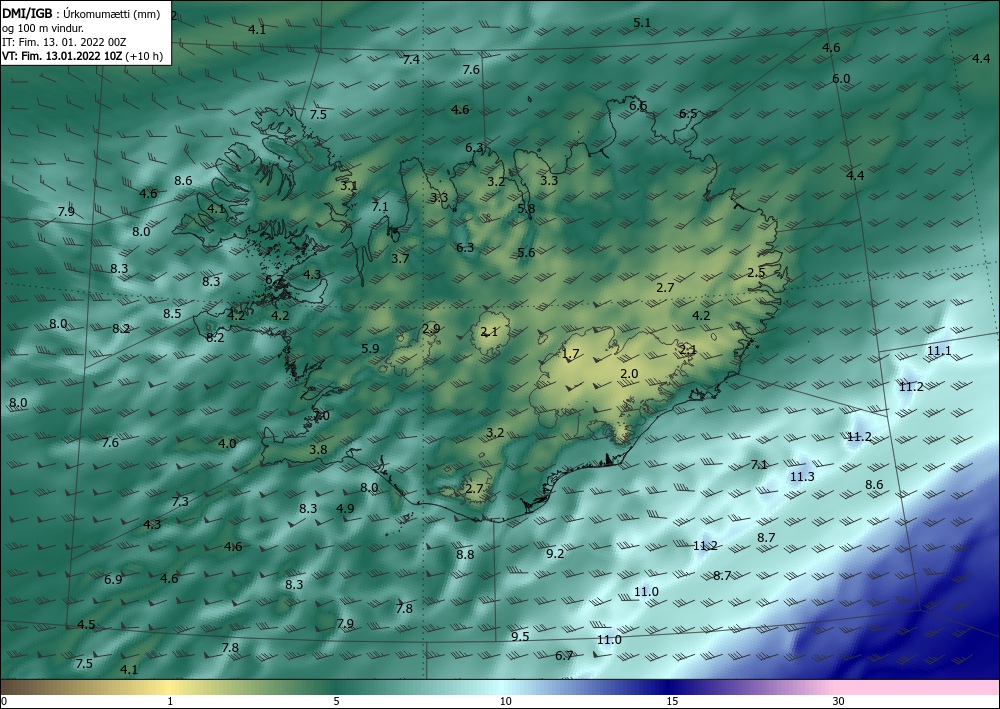Select the 7.0 value on the map
This screenshot has height=709, width=1000.
[x=321, y=416]
